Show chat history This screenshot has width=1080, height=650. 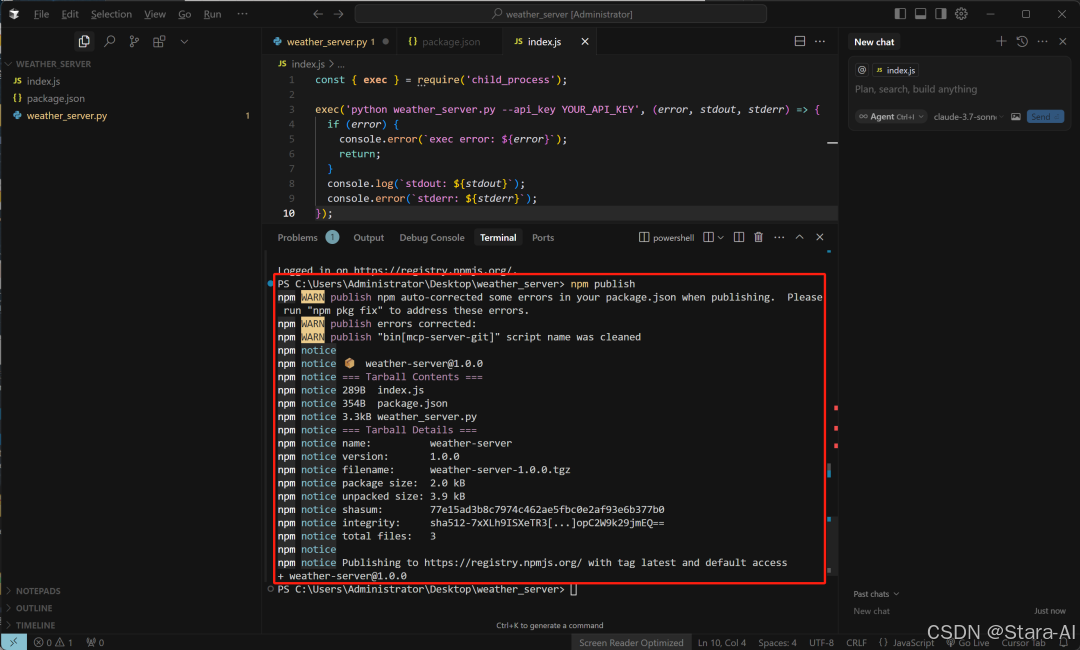coord(1022,41)
